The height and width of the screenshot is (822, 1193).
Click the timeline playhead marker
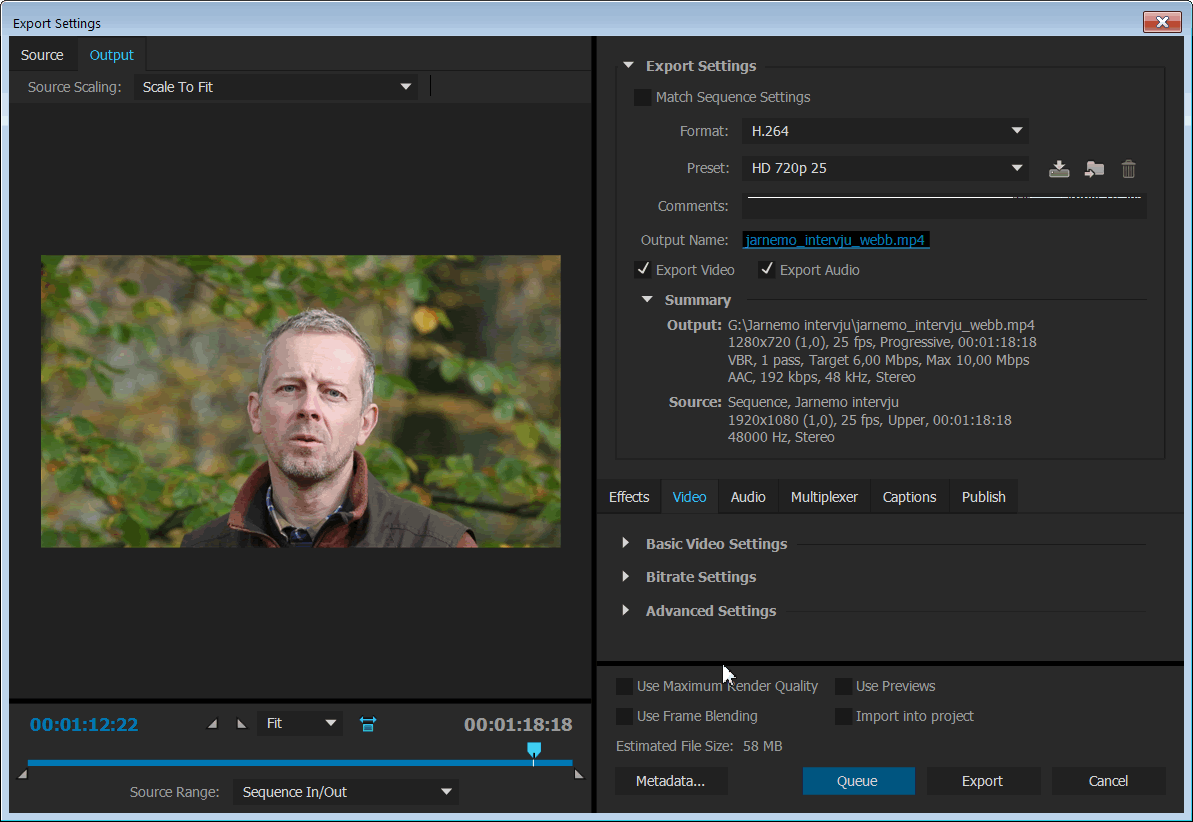tap(534, 750)
